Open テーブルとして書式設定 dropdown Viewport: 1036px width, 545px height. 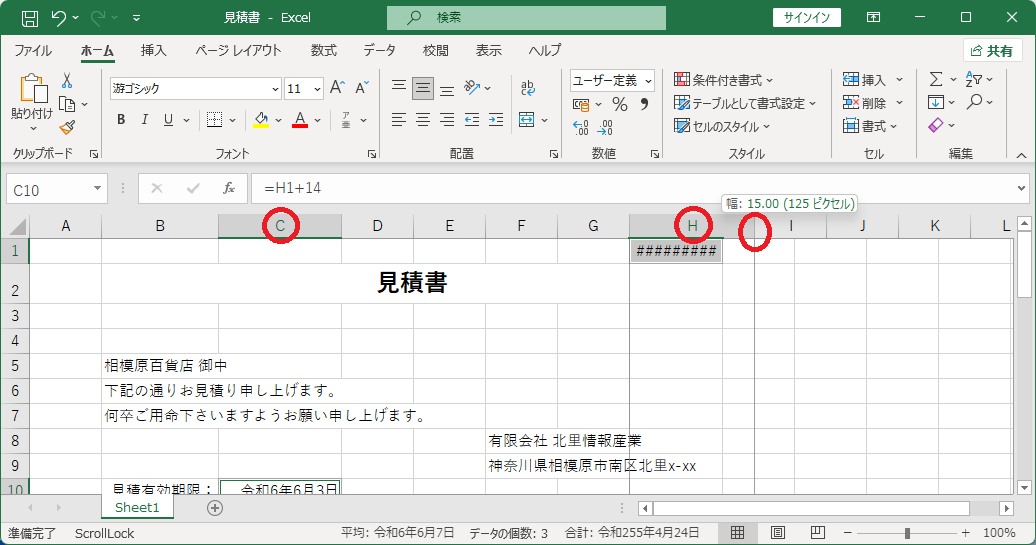[x=745, y=104]
